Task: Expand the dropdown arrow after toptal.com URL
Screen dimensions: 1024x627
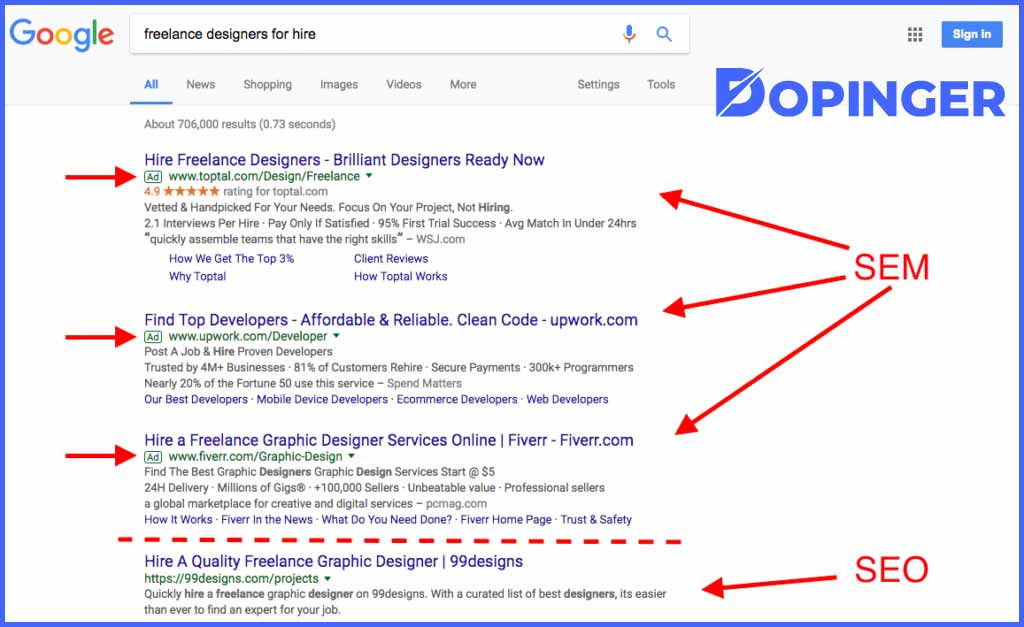Action: (x=369, y=176)
